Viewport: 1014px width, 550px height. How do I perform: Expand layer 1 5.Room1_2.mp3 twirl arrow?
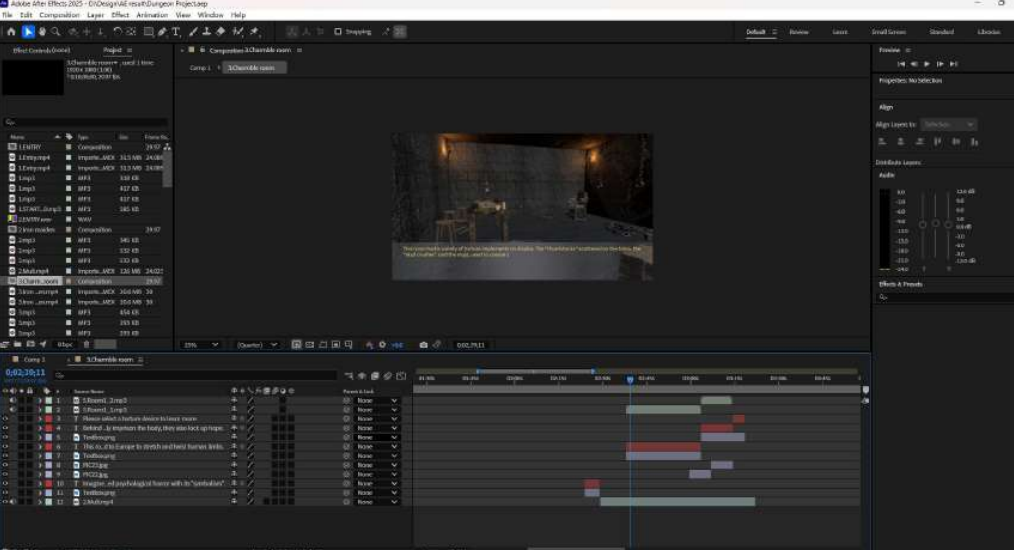pyautogui.click(x=40, y=401)
